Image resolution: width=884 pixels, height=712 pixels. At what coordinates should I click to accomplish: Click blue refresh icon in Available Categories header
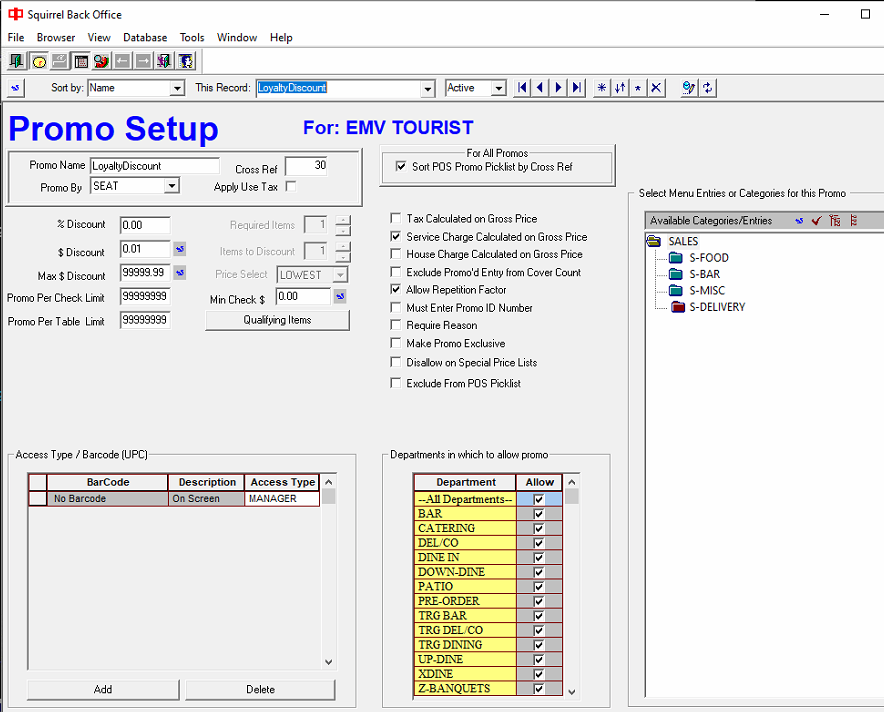[x=799, y=220]
